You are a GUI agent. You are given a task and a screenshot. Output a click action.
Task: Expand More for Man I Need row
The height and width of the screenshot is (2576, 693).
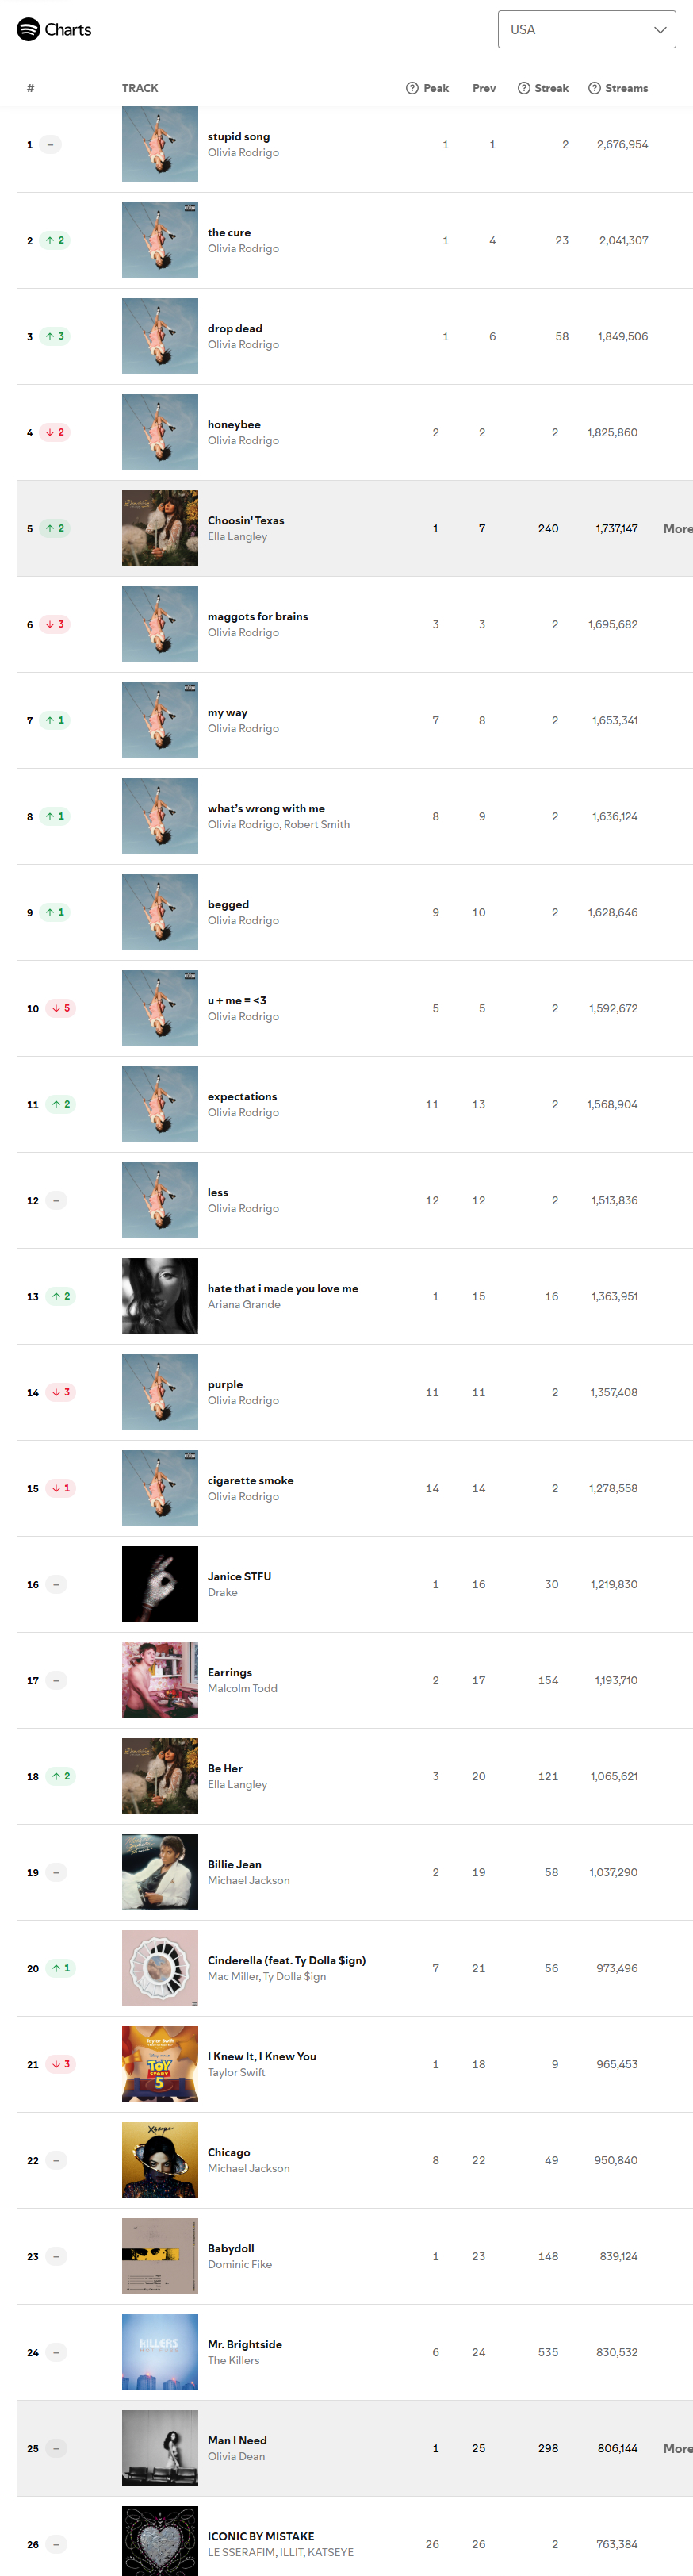[x=677, y=2449]
